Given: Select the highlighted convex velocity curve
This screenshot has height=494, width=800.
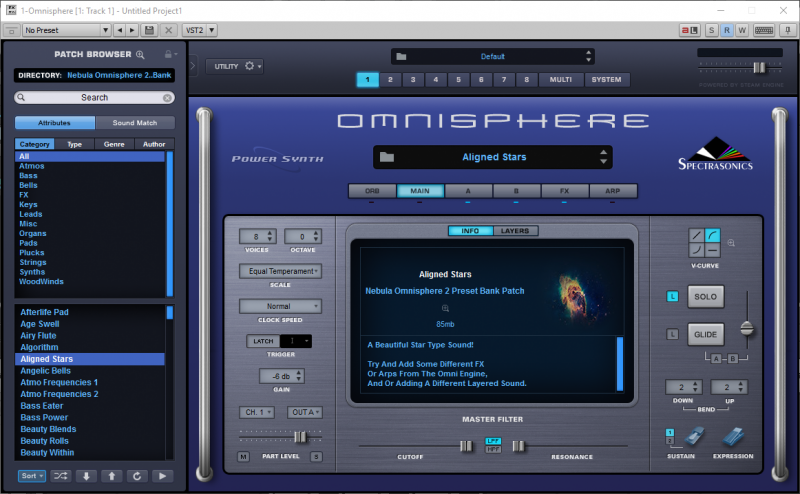Looking at the screenshot, I should [713, 235].
